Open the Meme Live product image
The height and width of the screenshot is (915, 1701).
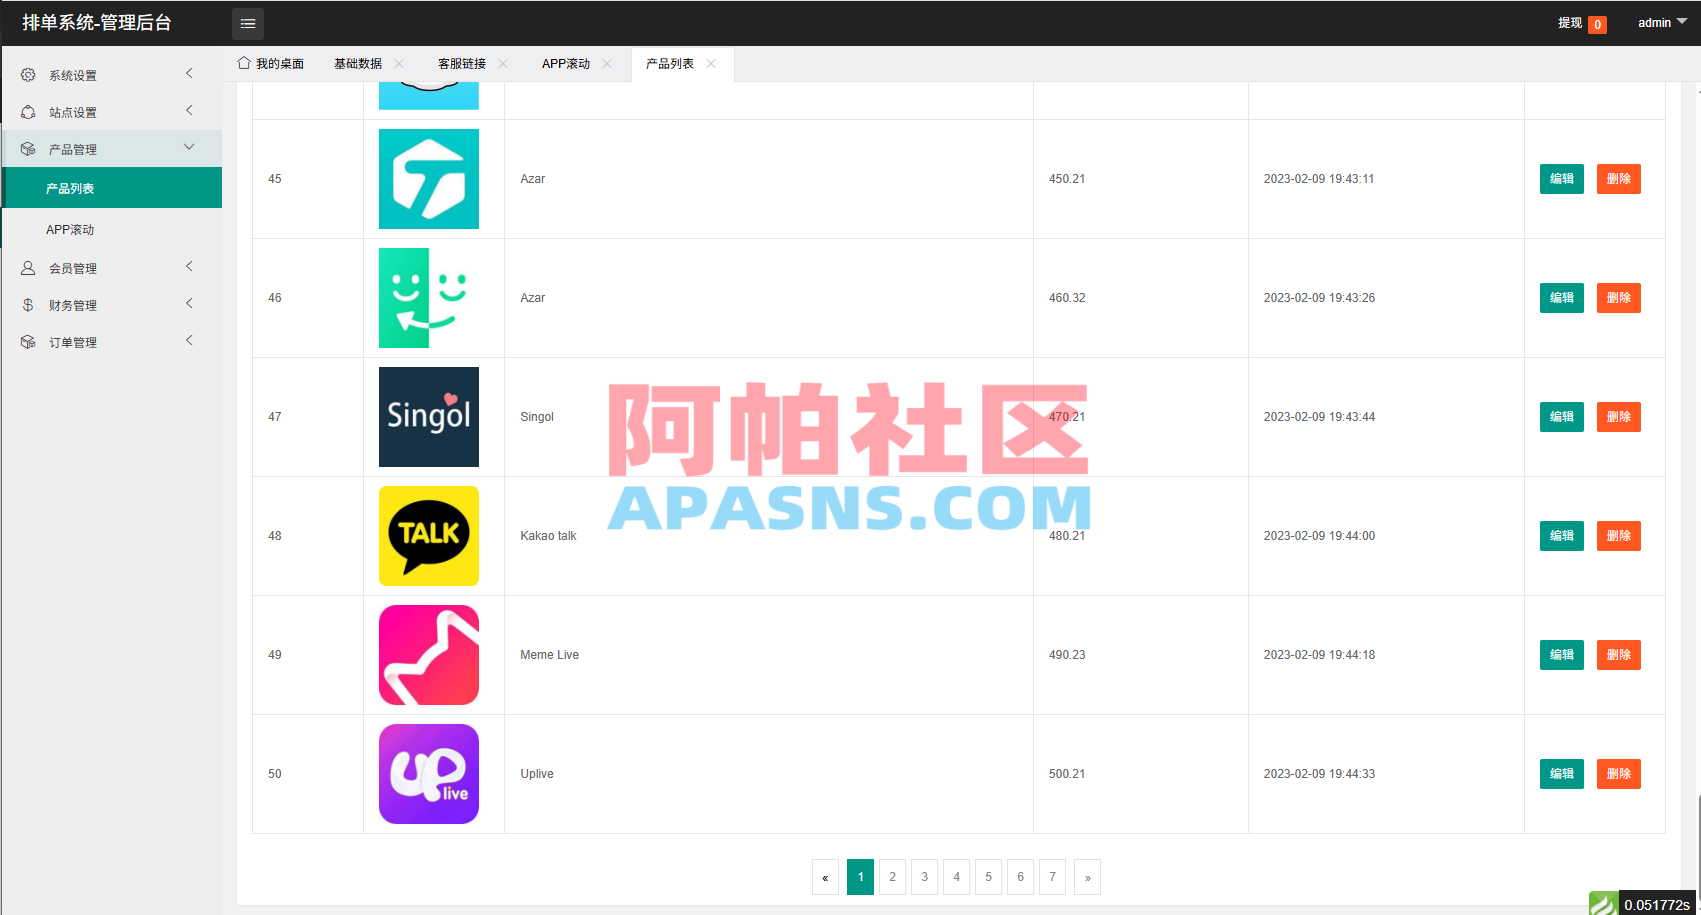pos(429,655)
